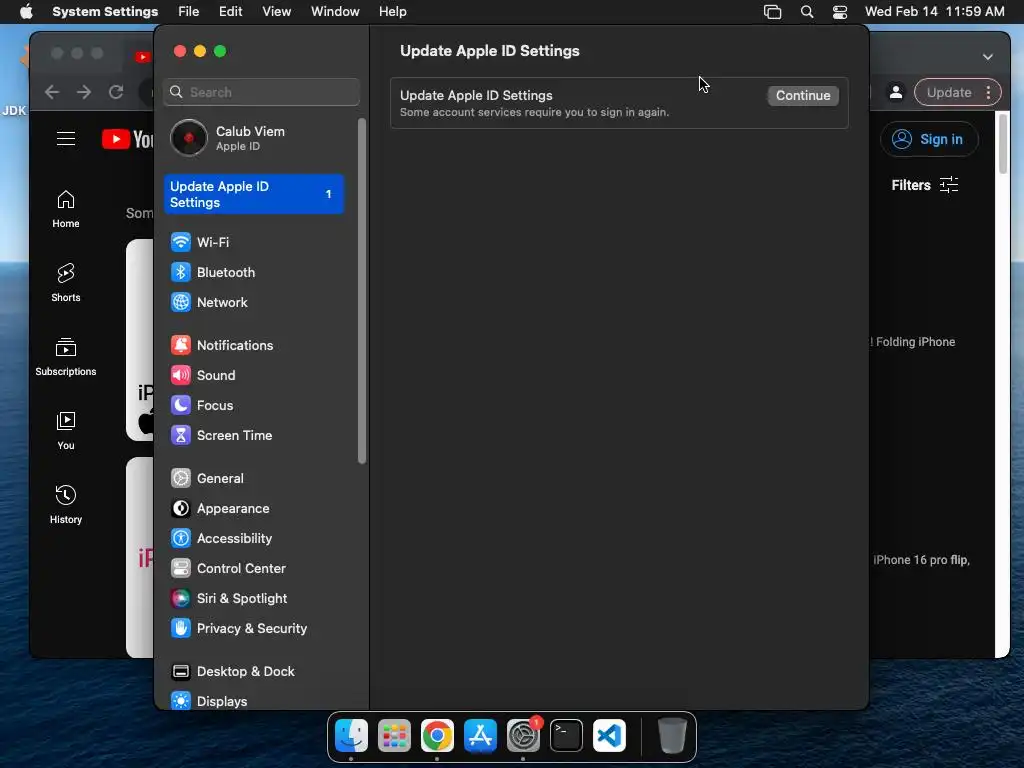Open YouTube Shorts
1024x768 pixels.
click(66, 283)
